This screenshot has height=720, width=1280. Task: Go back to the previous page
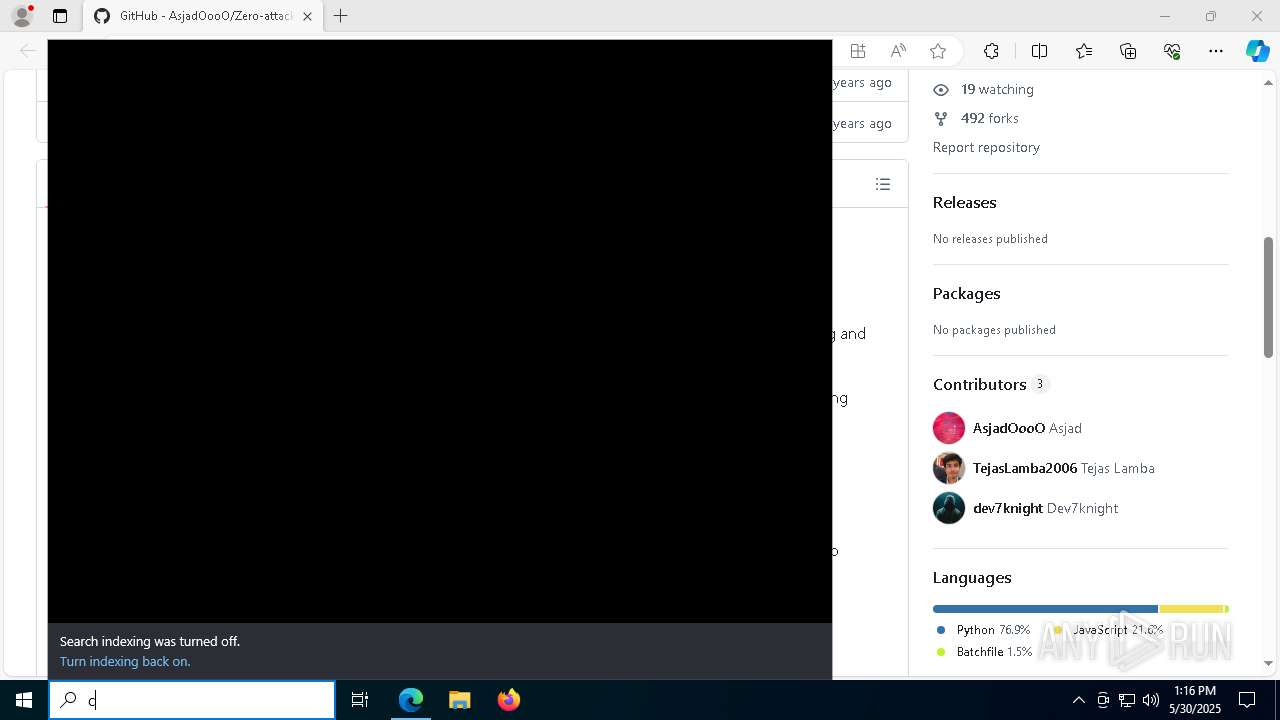[27, 51]
